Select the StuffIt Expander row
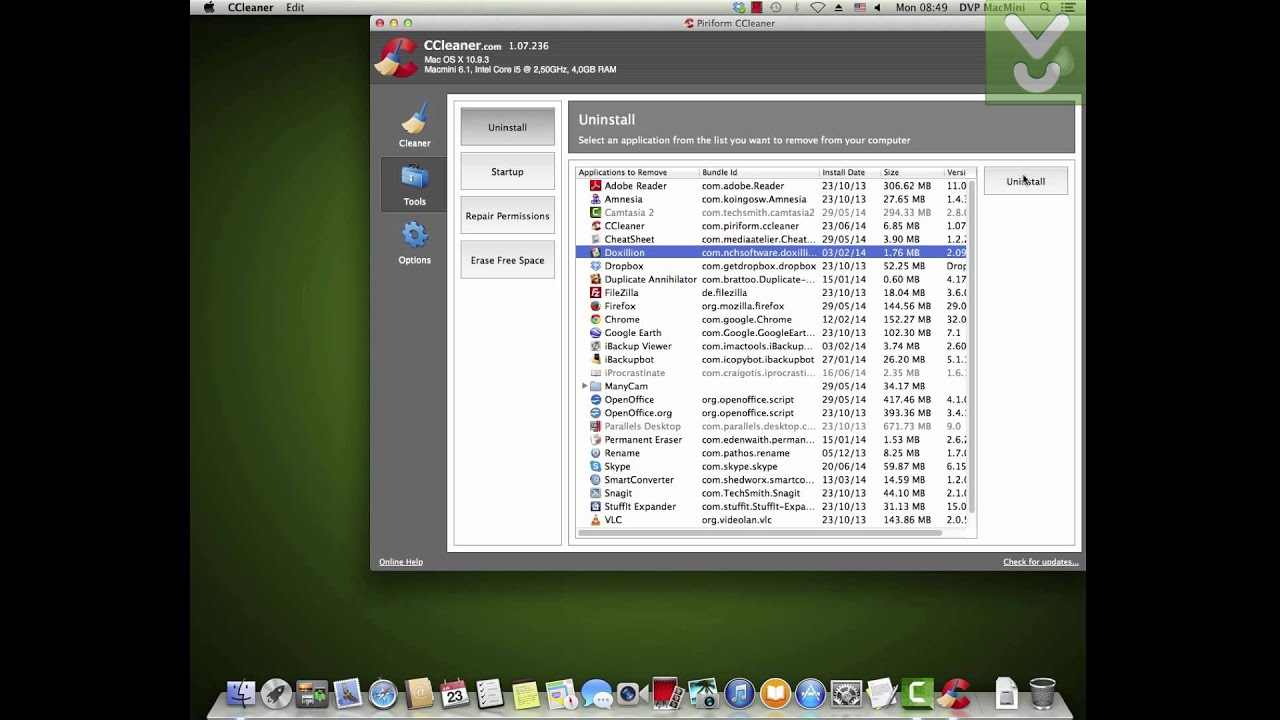This screenshot has height=720, width=1280. tap(771, 507)
